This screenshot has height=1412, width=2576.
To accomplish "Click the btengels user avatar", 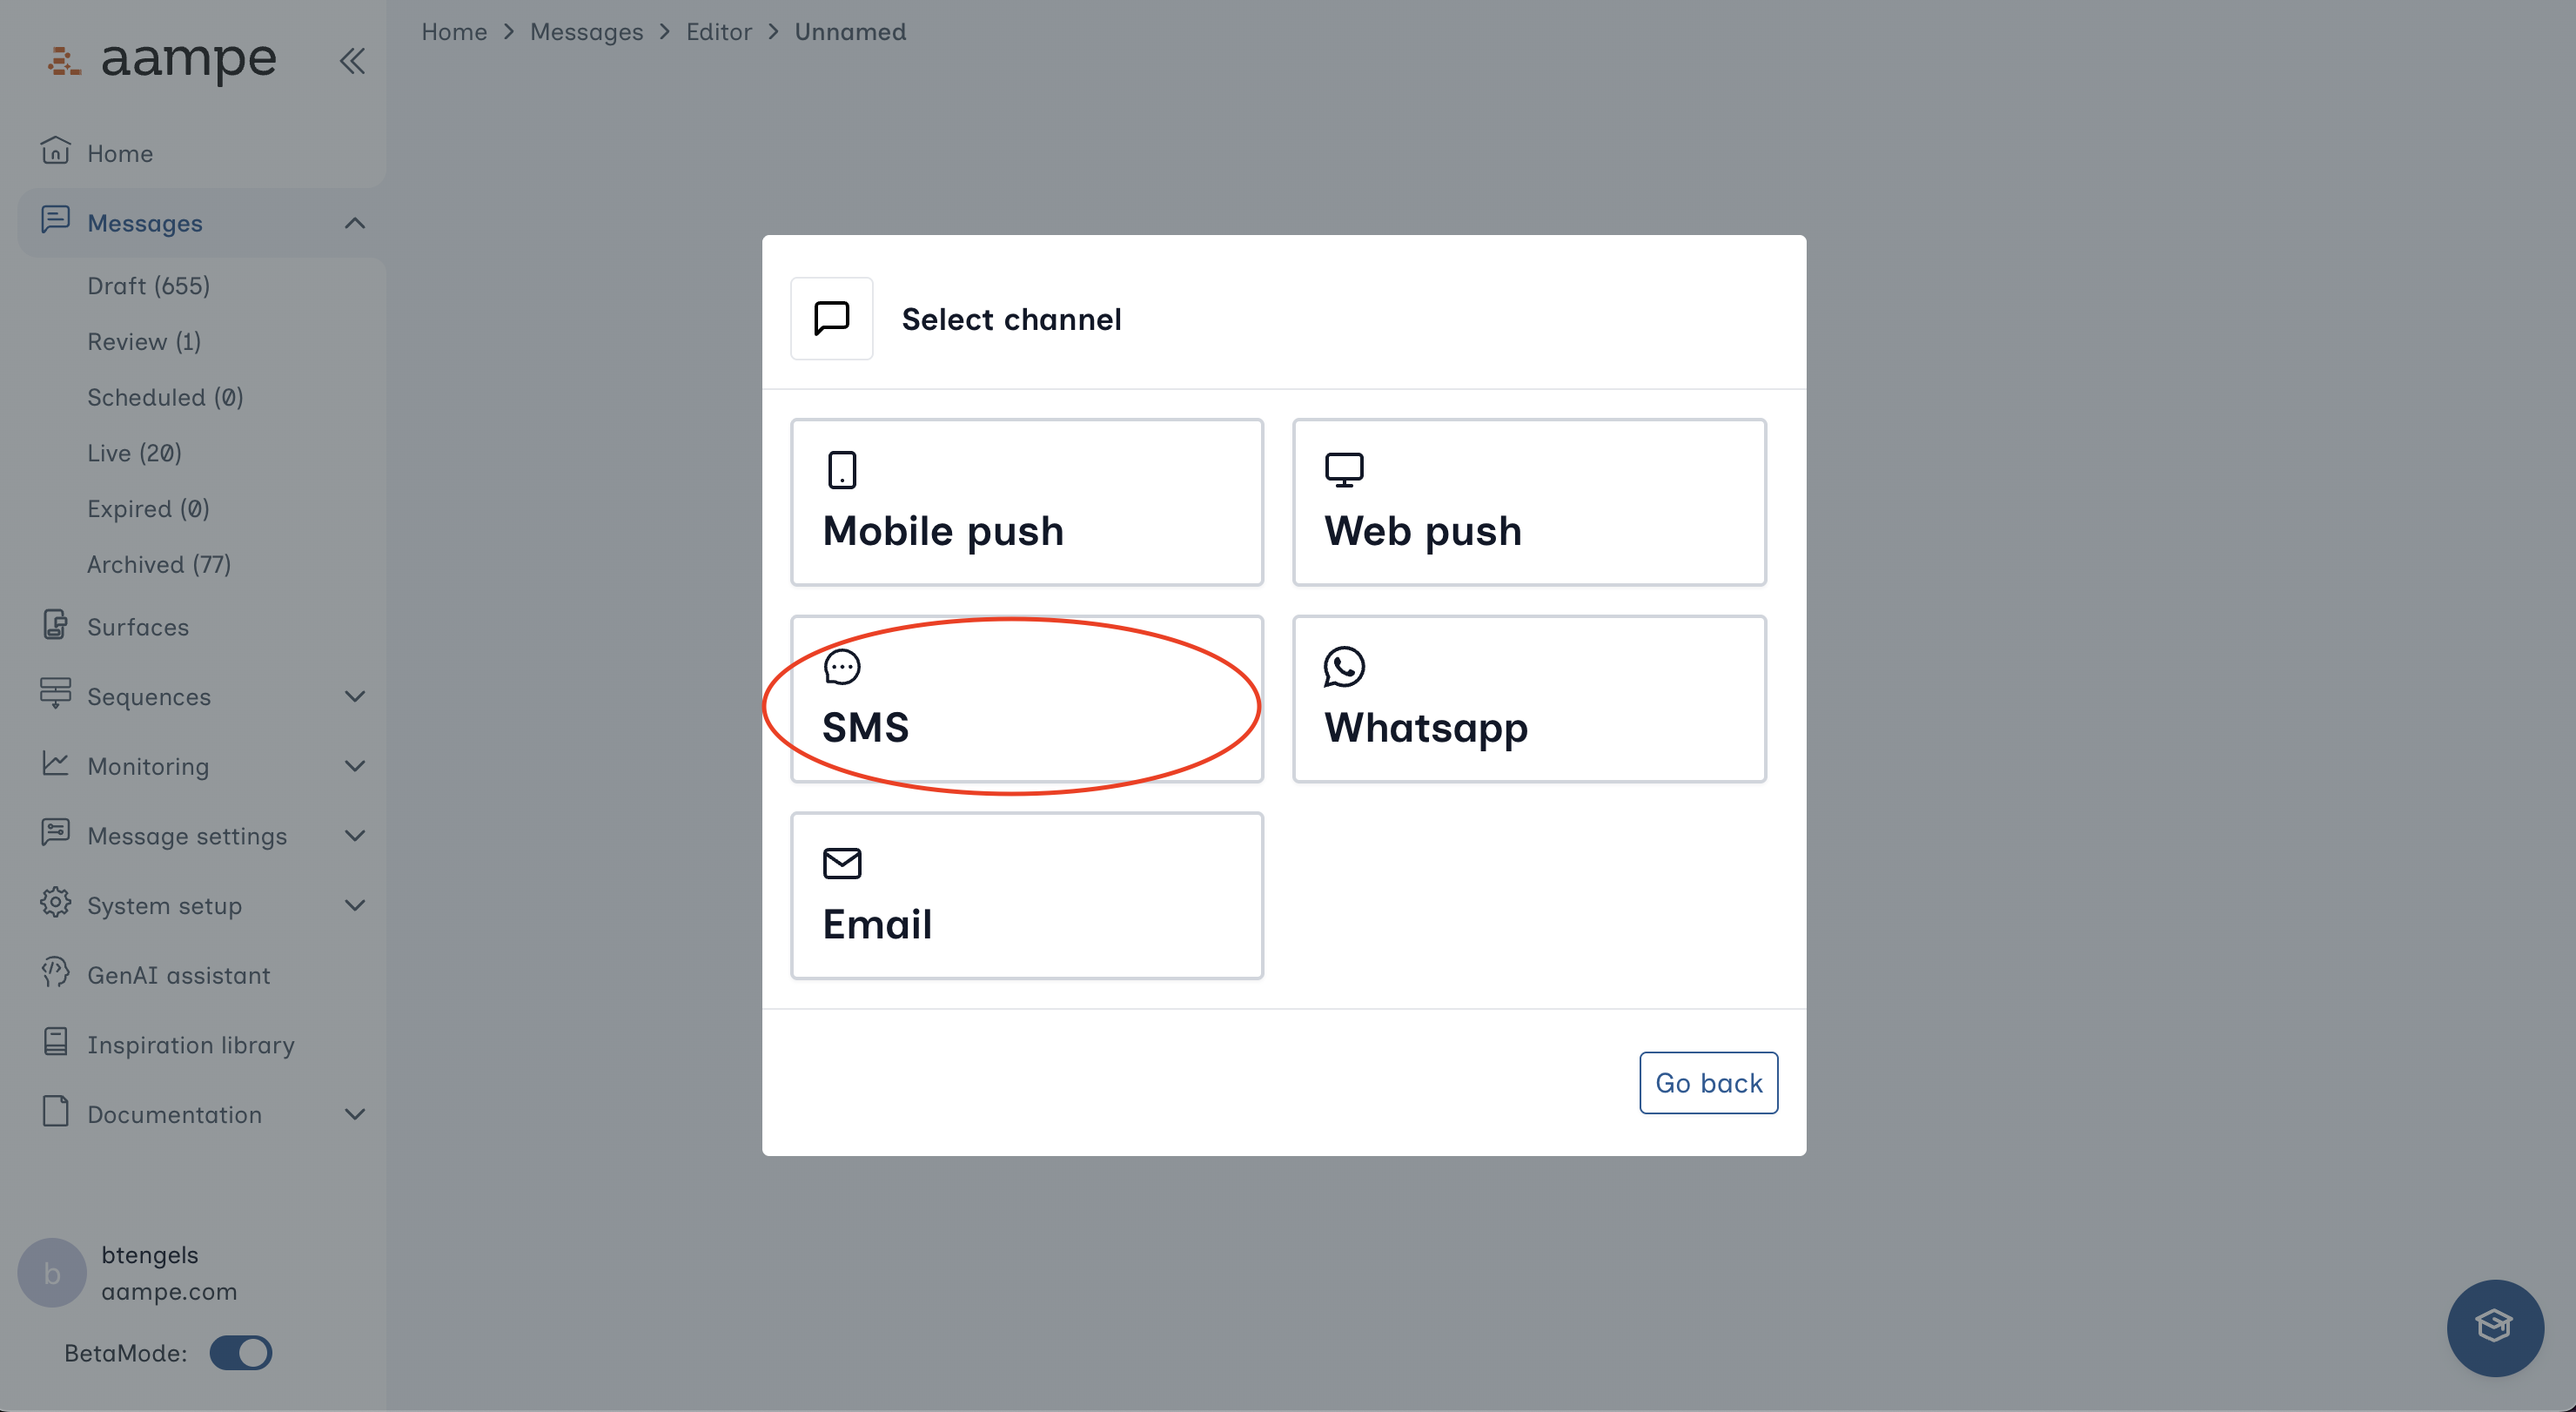I will coord(51,1272).
